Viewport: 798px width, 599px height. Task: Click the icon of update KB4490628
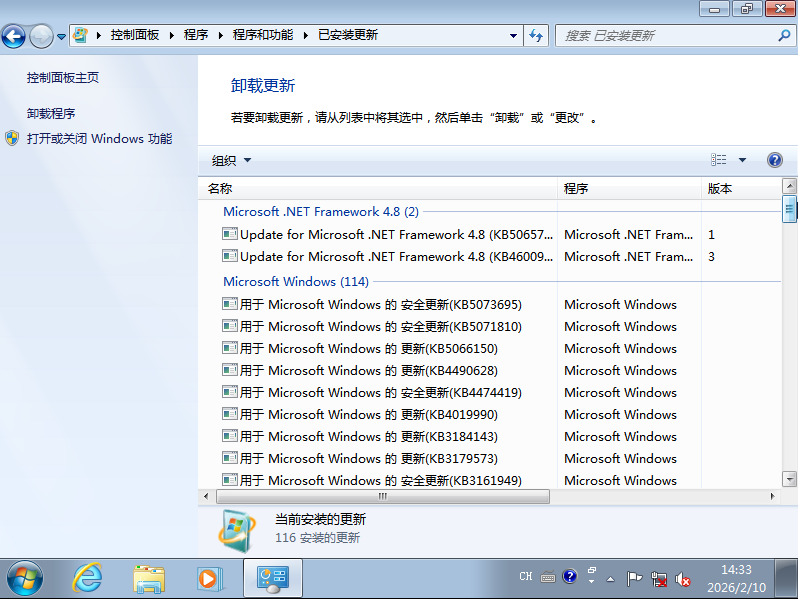pyautogui.click(x=230, y=370)
